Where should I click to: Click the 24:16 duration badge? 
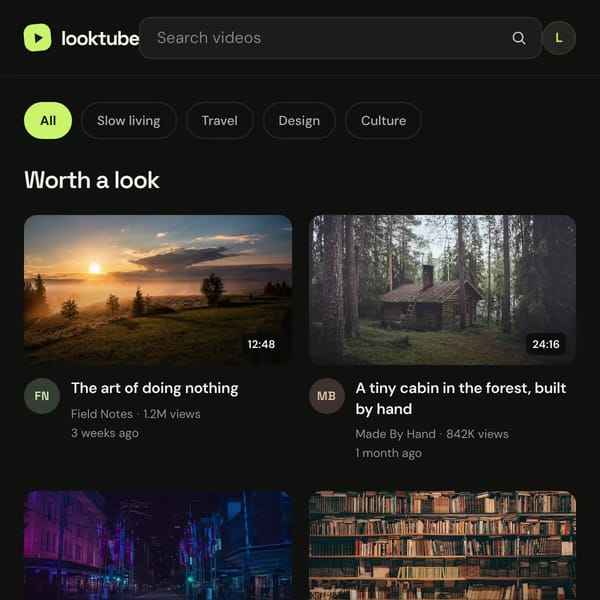click(546, 344)
